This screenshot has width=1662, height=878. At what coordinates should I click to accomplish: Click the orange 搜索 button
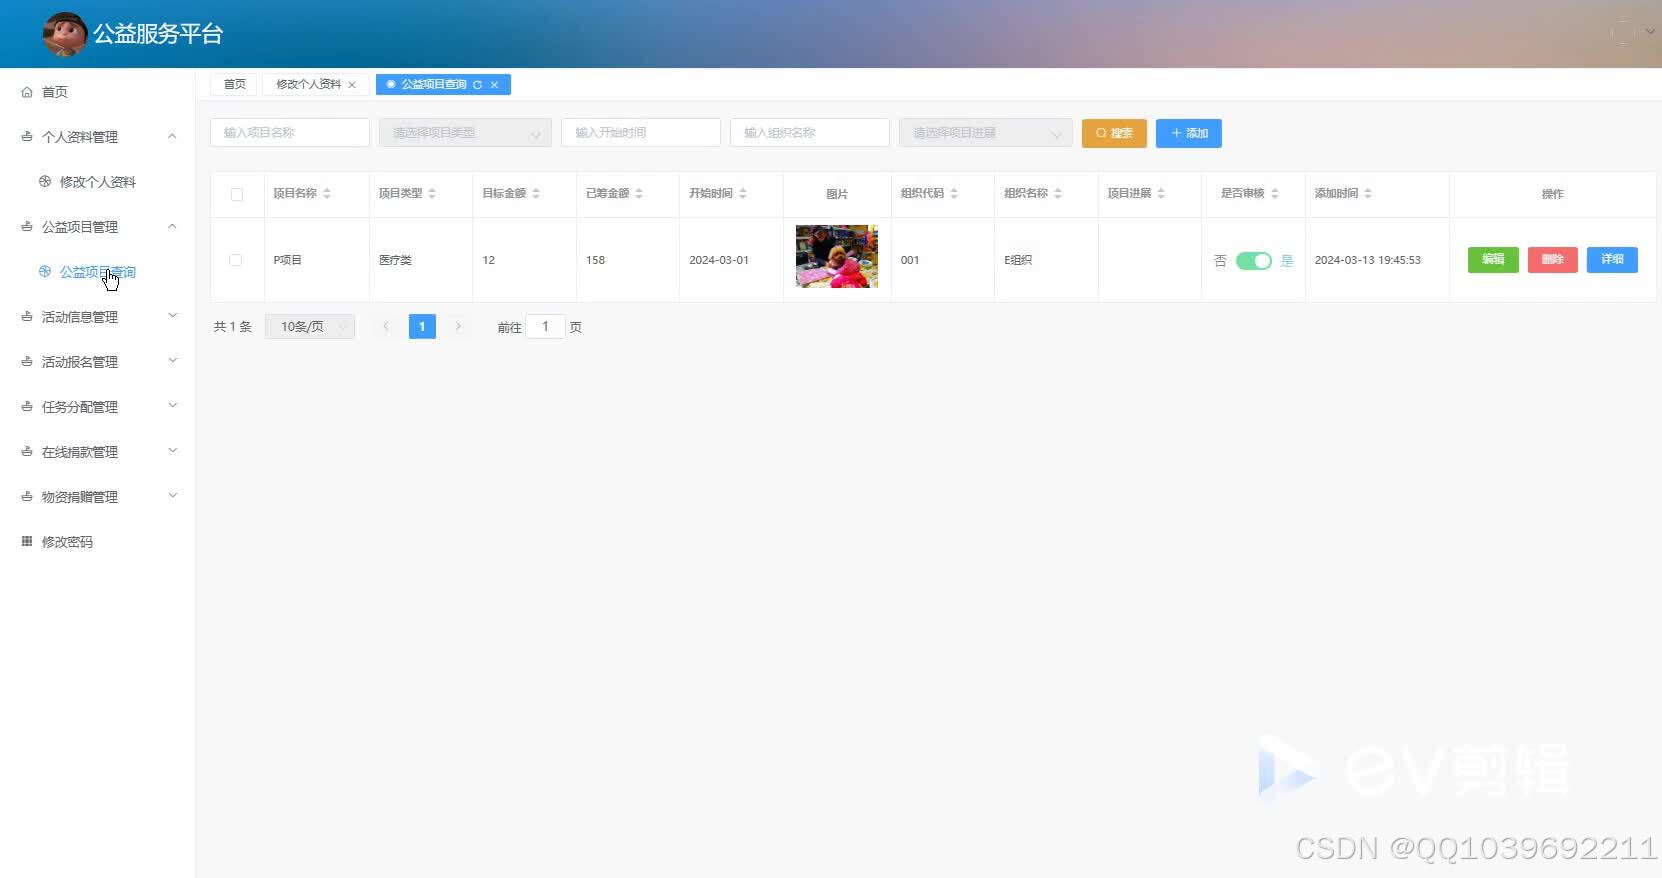pyautogui.click(x=1114, y=133)
